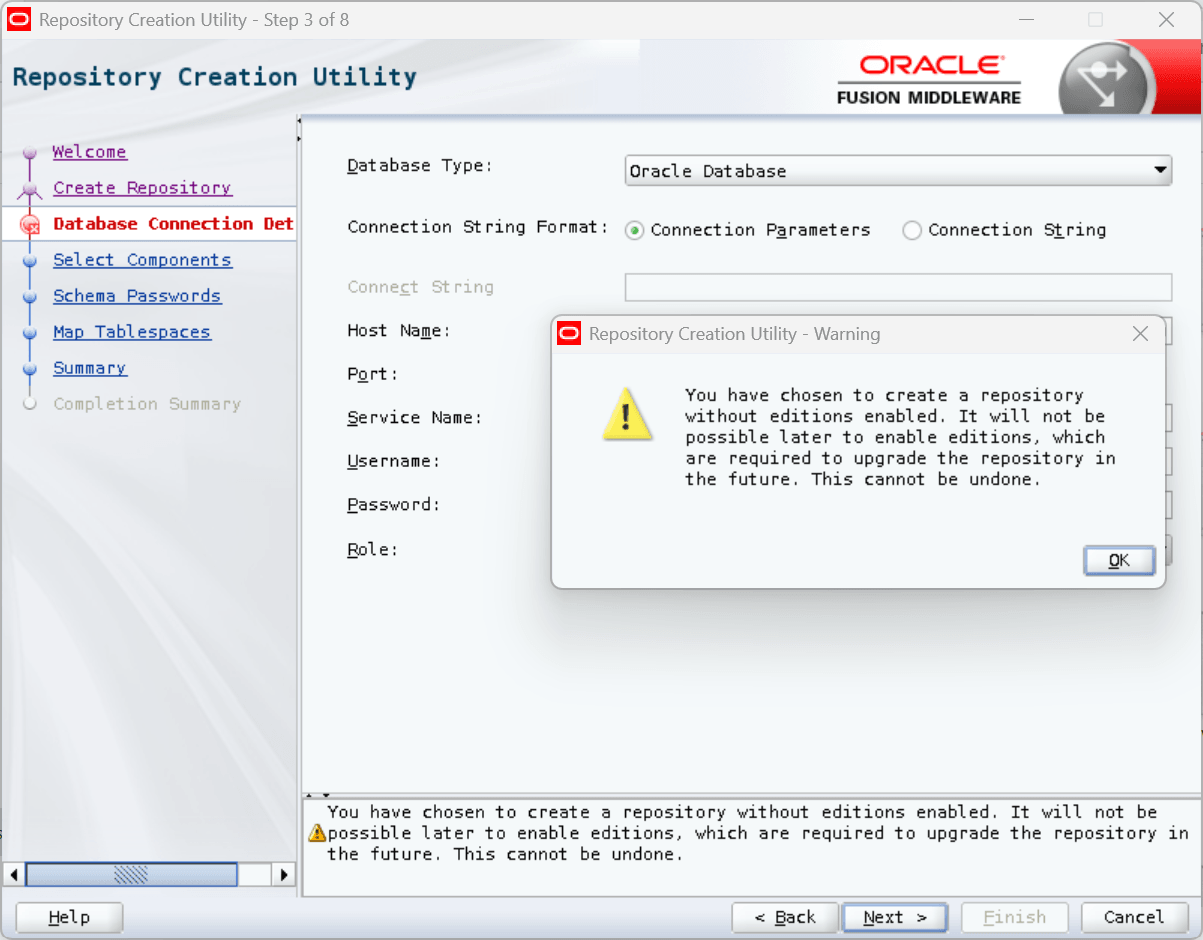Select Connection Parameters radio button
Screen dimensions: 1203x940
pyautogui.click(x=634, y=230)
